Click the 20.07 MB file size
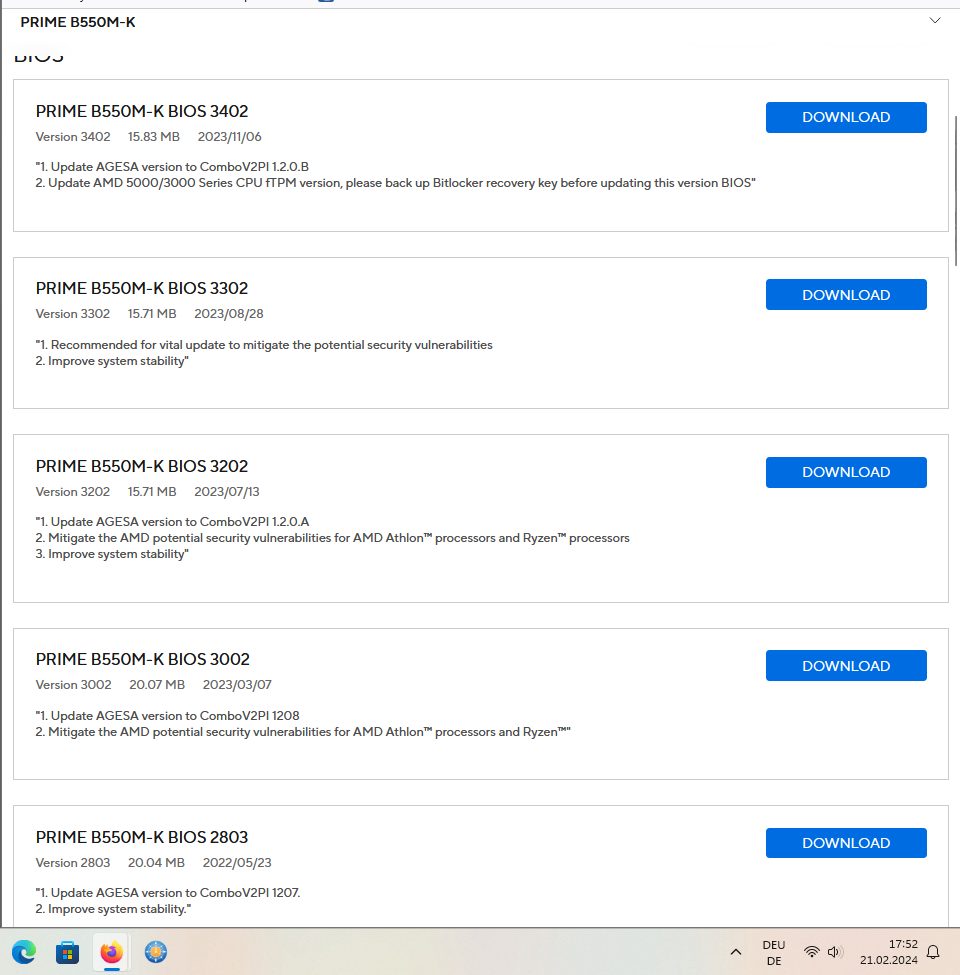The image size is (960, 975). 157,685
